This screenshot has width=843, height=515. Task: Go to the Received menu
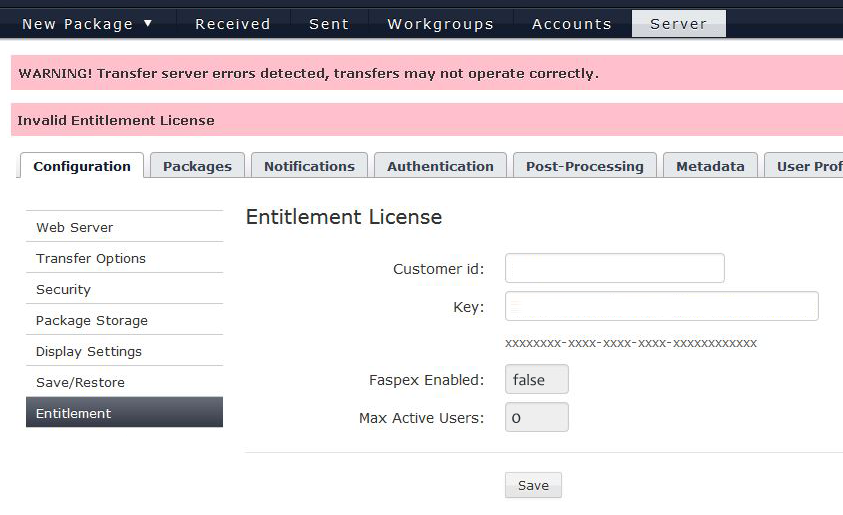[233, 24]
